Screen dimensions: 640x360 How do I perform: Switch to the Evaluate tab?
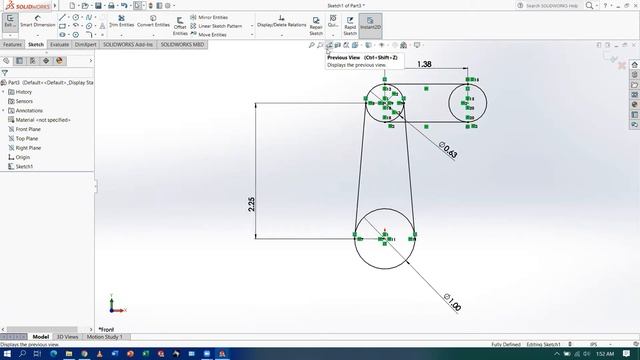pyautogui.click(x=60, y=44)
